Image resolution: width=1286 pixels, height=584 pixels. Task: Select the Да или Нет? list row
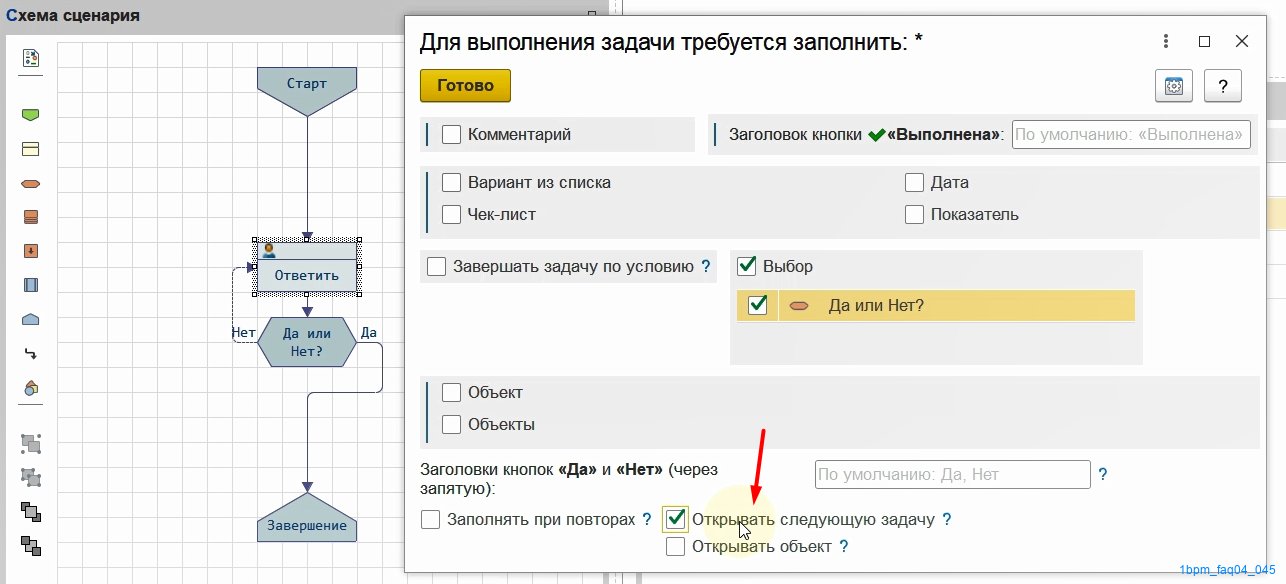pyautogui.click(x=936, y=305)
